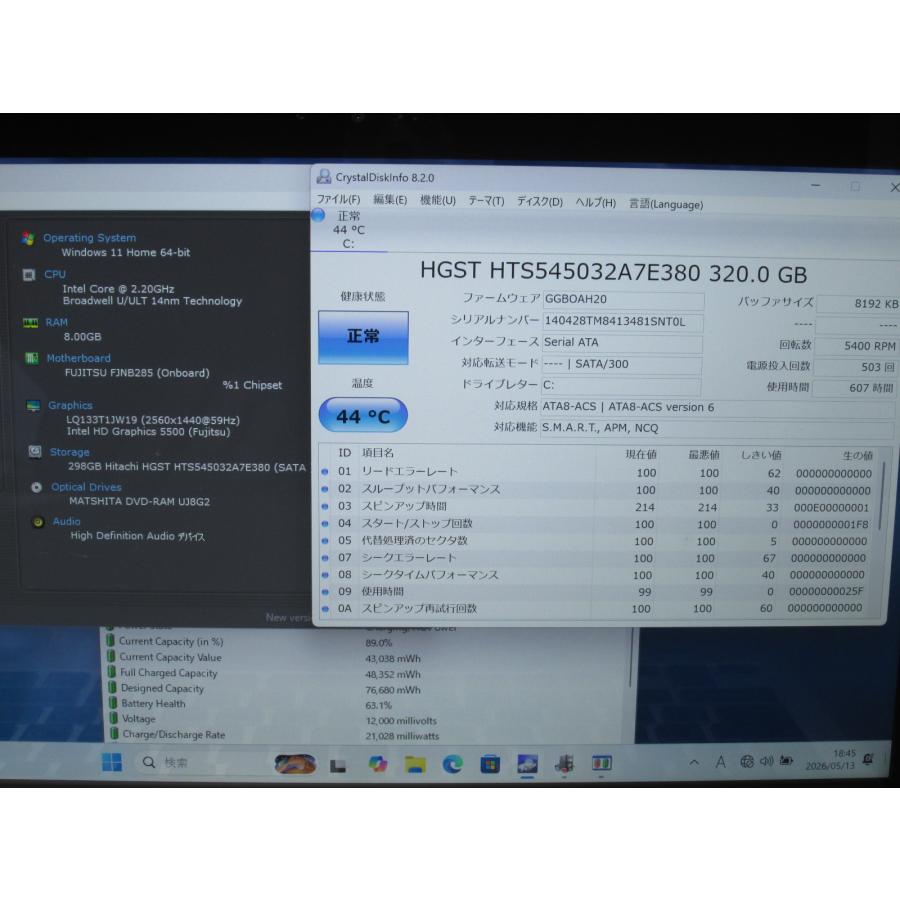Viewport: 900px width, 900px height.
Task: Open the Graphics section in Speccy
Action: [71, 405]
